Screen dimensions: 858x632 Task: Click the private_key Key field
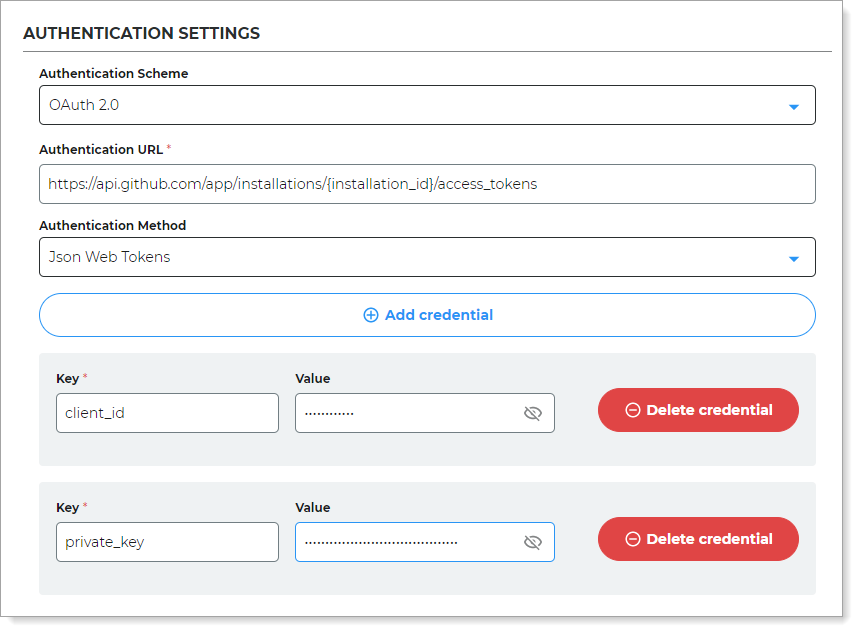(167, 542)
